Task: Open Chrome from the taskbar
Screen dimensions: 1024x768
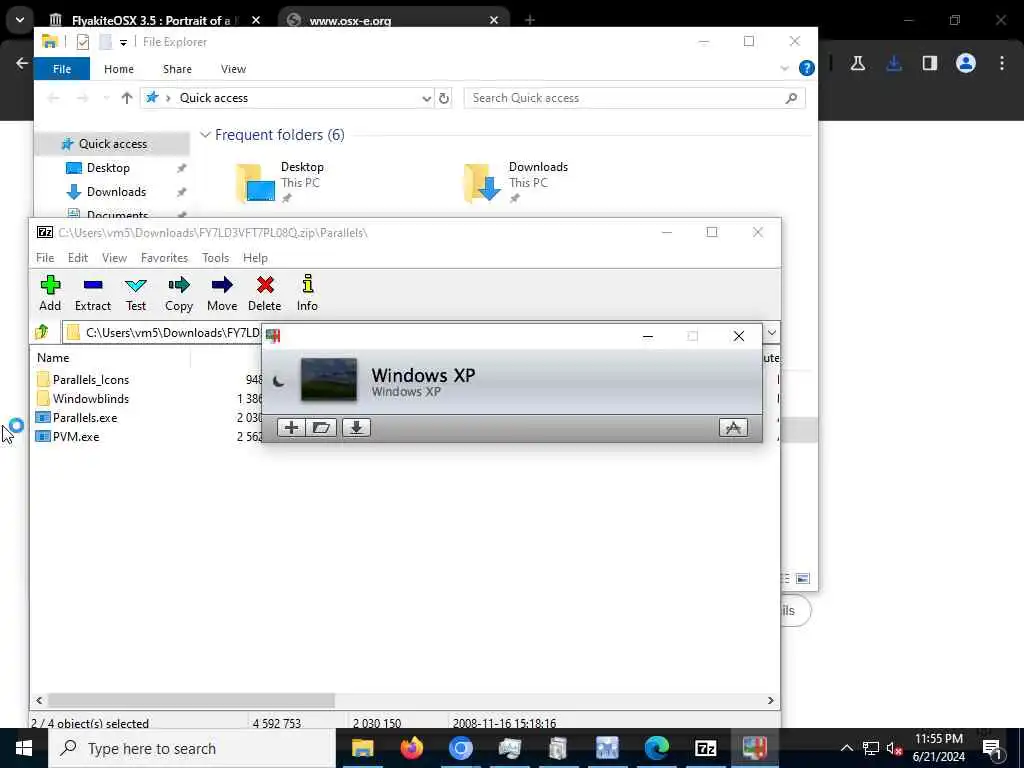Action: coord(460,748)
